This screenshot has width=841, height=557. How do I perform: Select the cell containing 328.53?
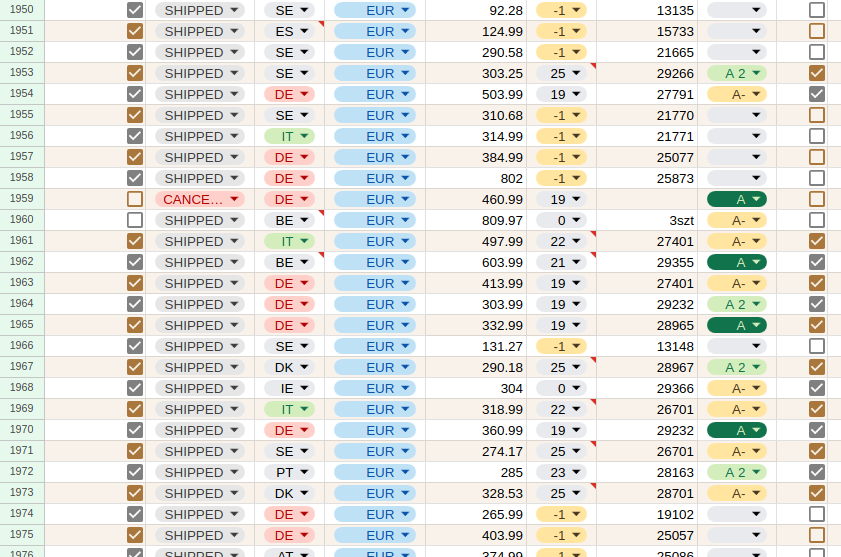pyautogui.click(x=476, y=493)
